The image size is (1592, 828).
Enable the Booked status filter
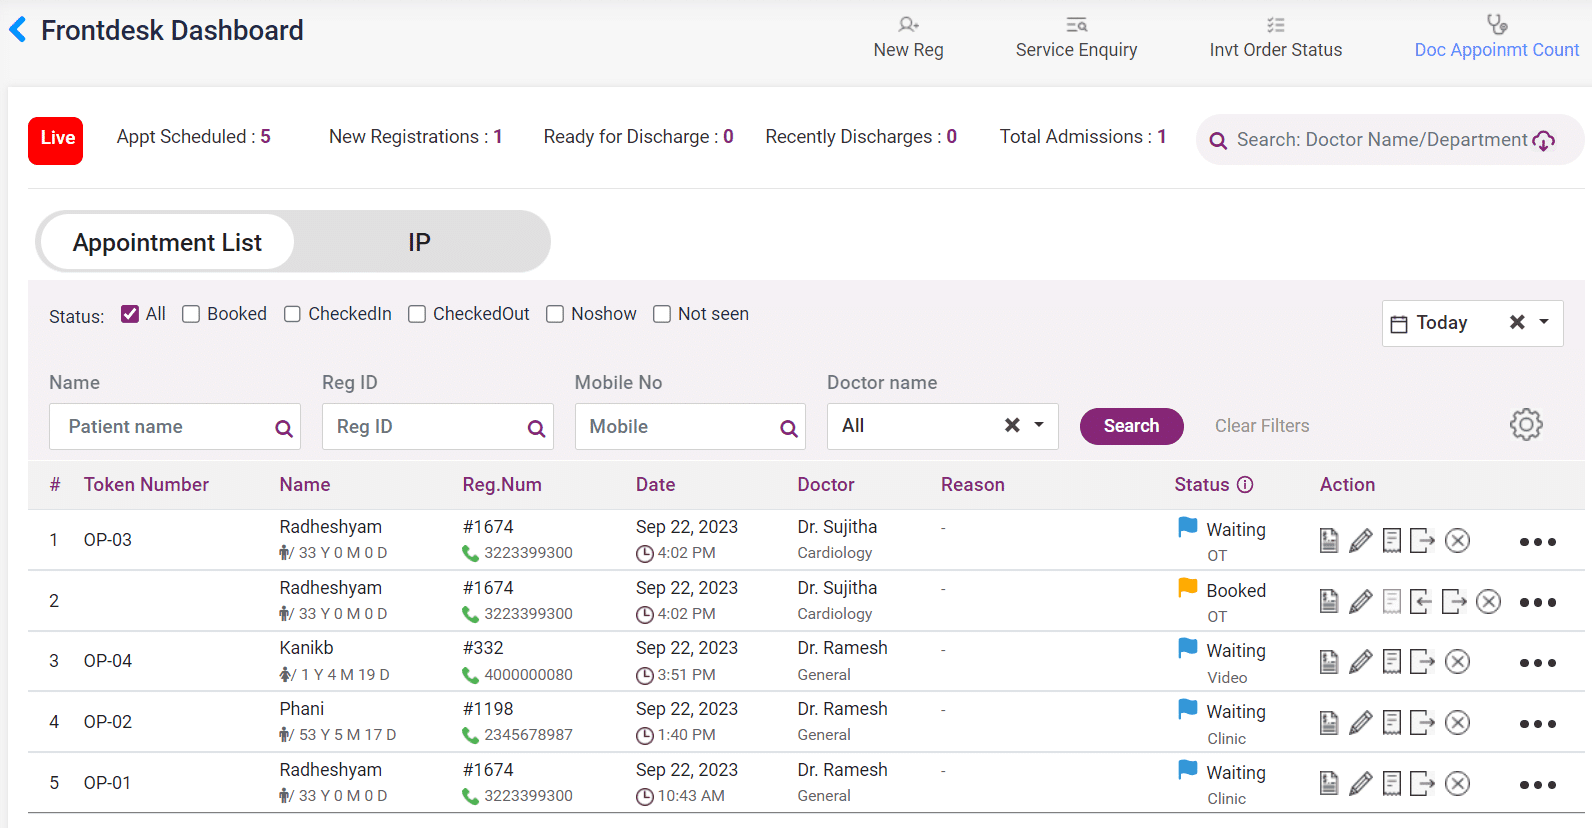[191, 314]
